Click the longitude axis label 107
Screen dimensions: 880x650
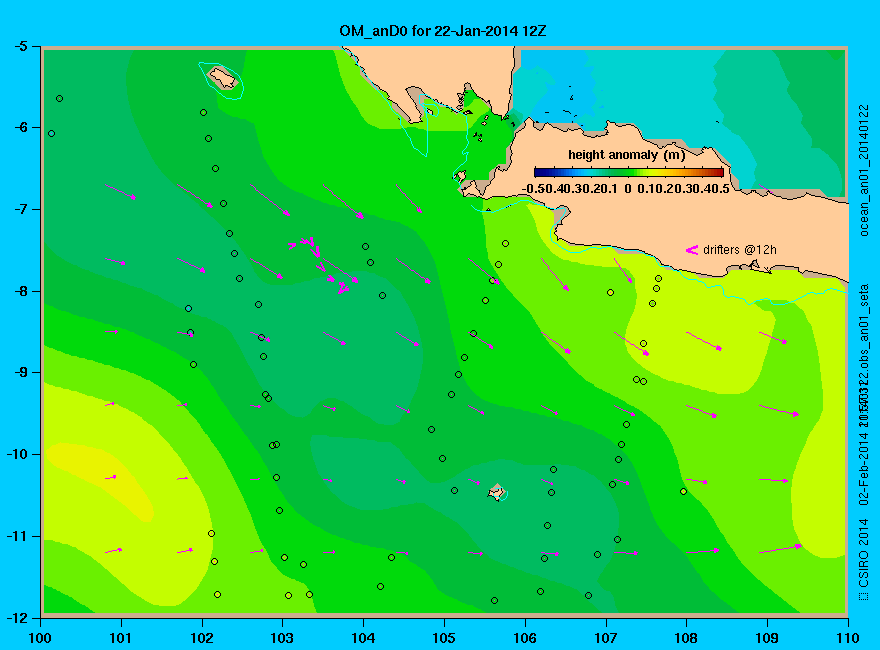click(606, 638)
